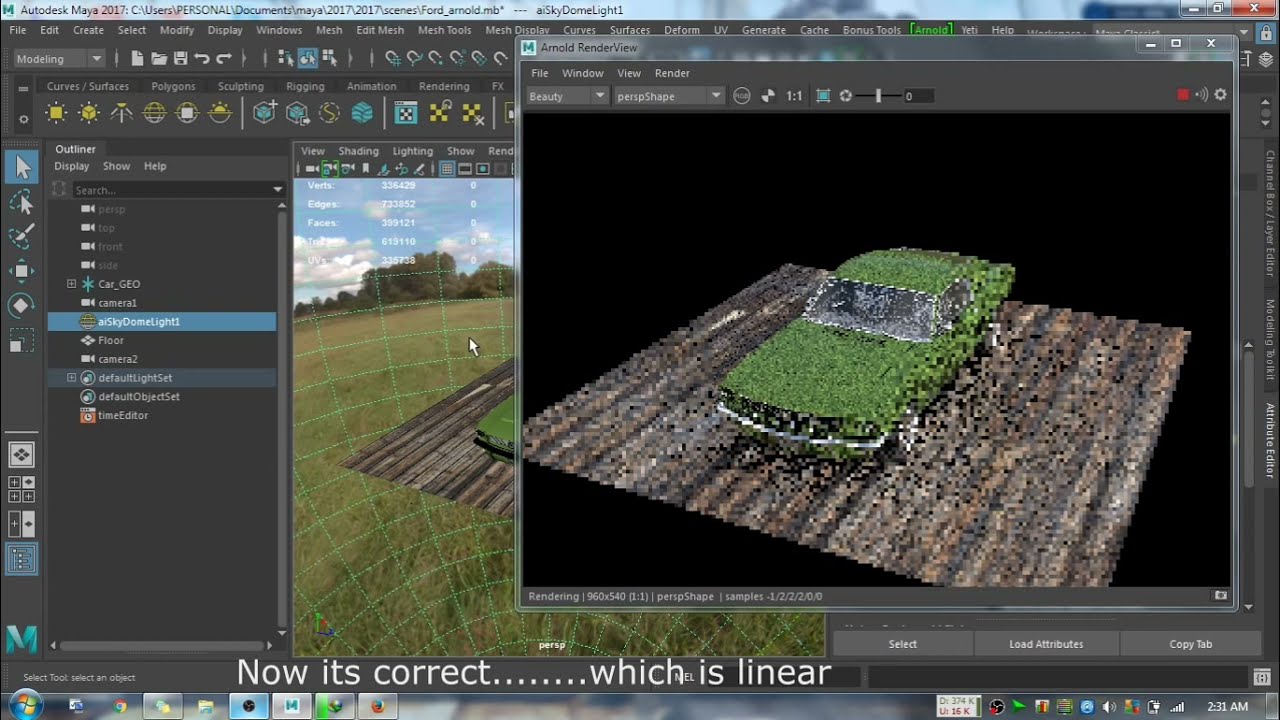
Task: Create Arnold stand-in shelf icon
Action: [265, 113]
